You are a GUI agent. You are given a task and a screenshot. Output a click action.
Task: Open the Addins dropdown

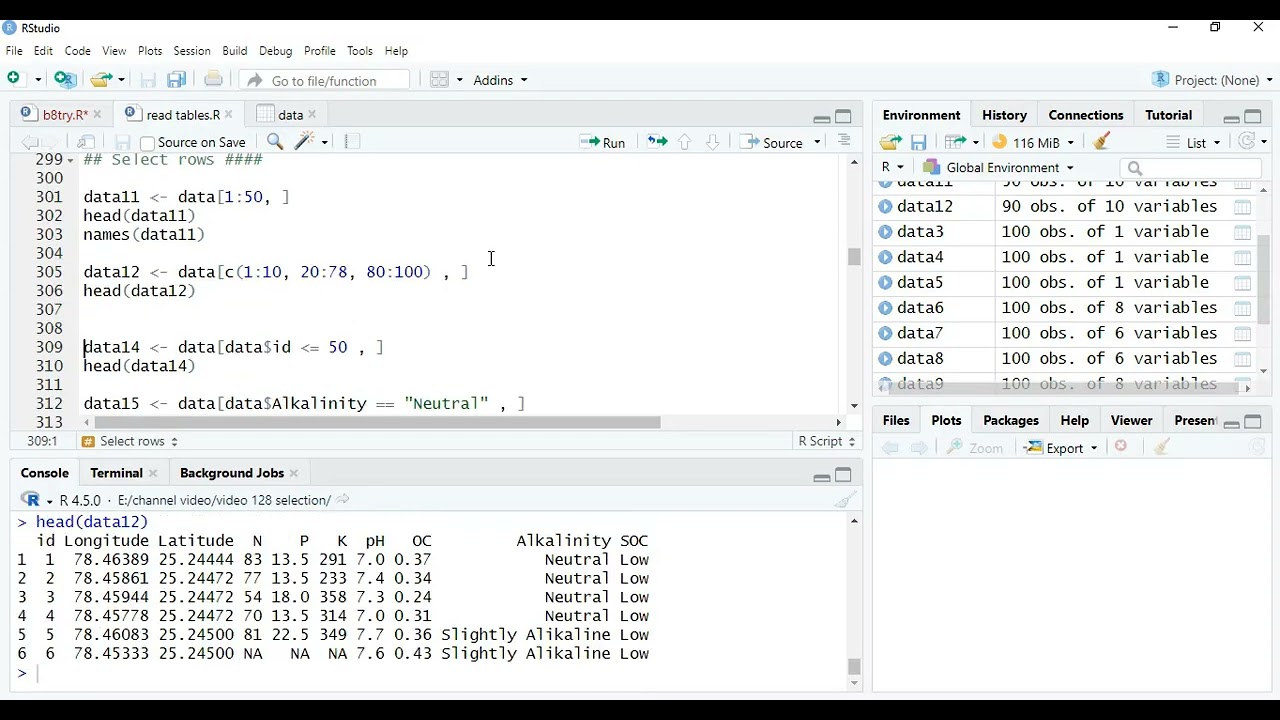click(x=500, y=80)
